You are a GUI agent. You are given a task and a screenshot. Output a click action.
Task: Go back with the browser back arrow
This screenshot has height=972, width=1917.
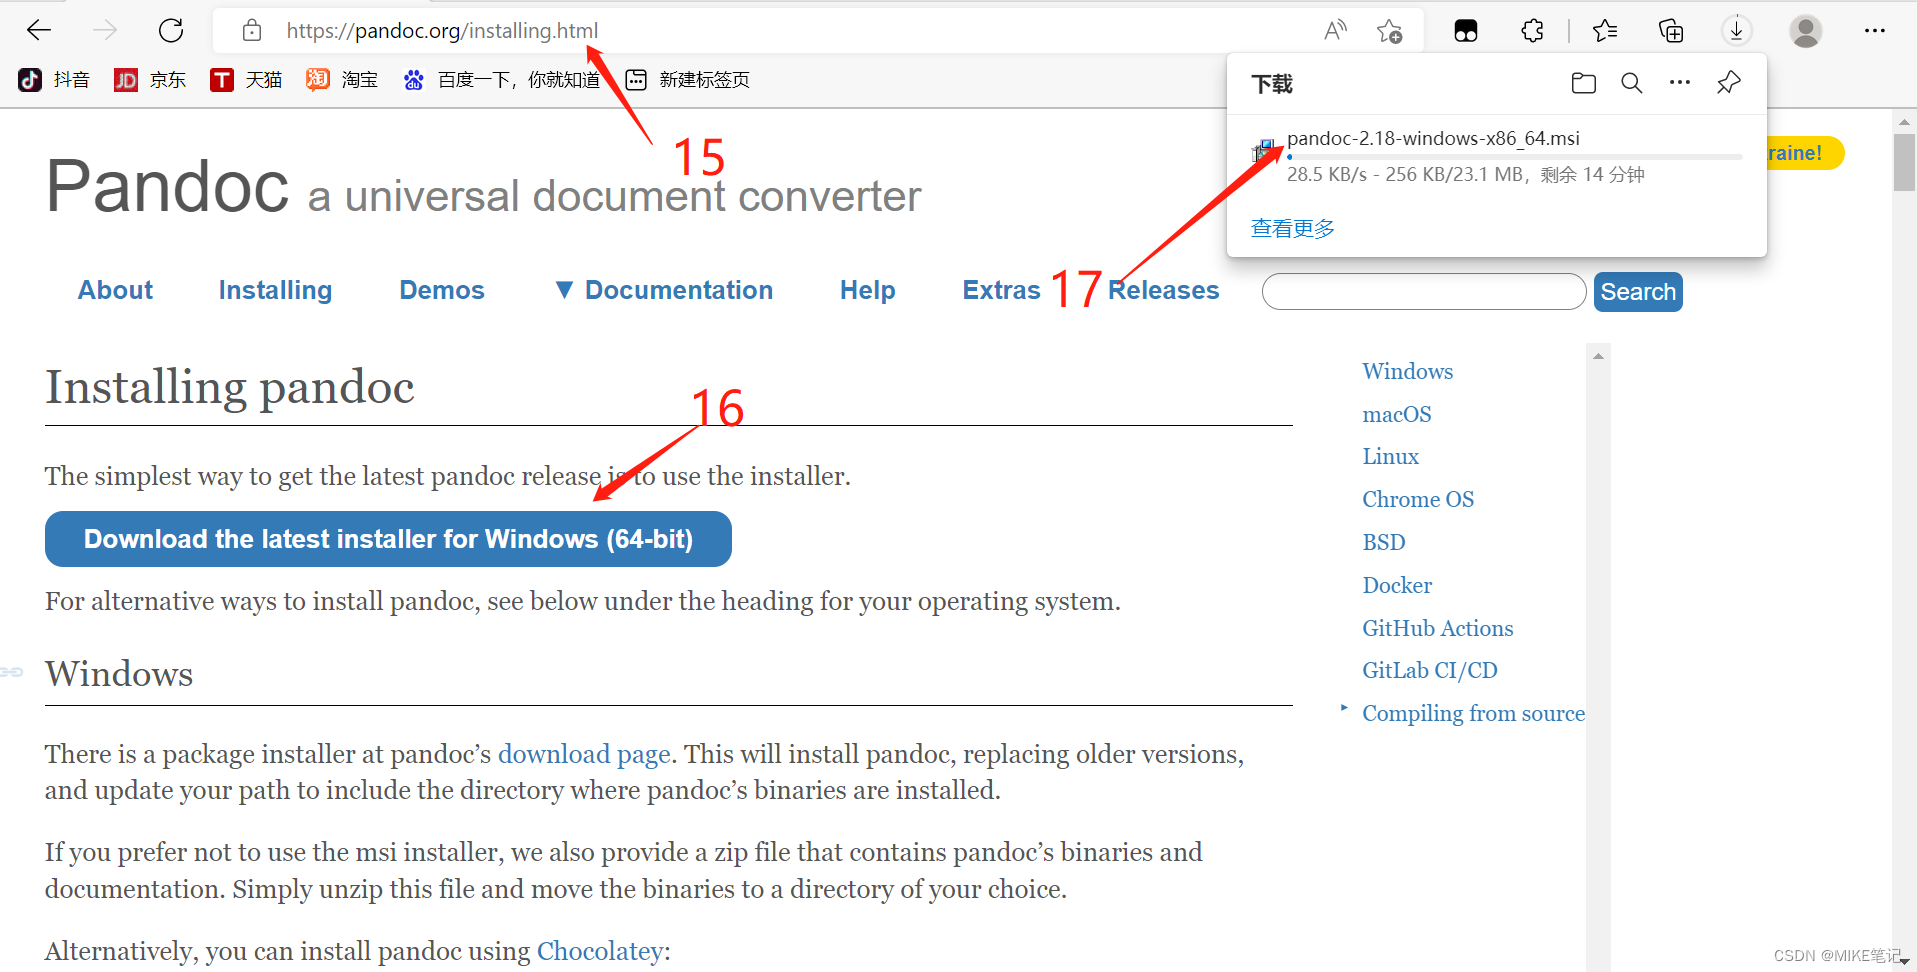pos(39,30)
